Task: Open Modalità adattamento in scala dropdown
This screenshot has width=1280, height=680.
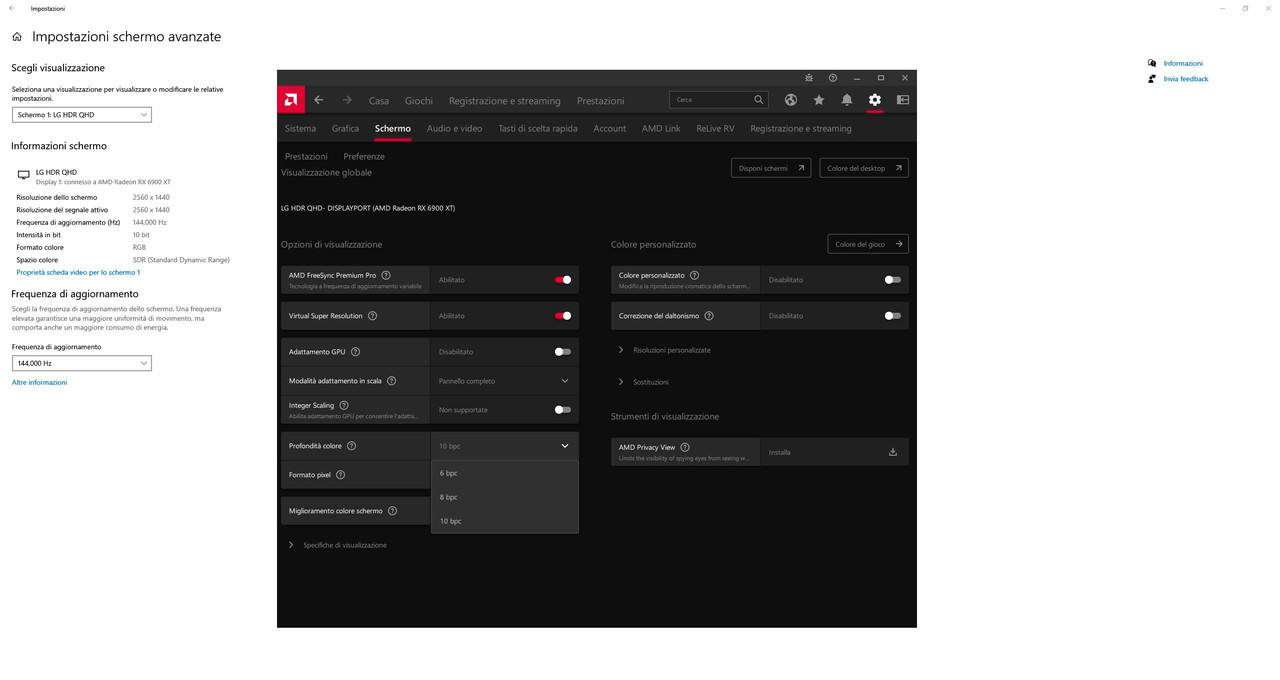Action: pyautogui.click(x=504, y=381)
